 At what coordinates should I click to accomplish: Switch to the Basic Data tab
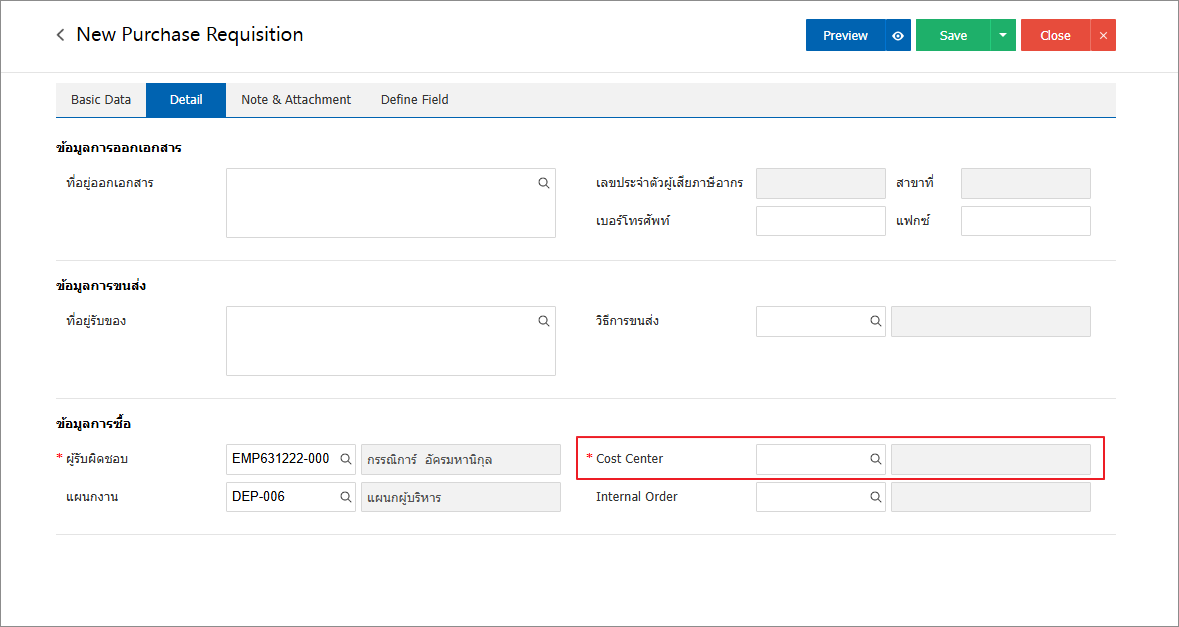tap(101, 100)
